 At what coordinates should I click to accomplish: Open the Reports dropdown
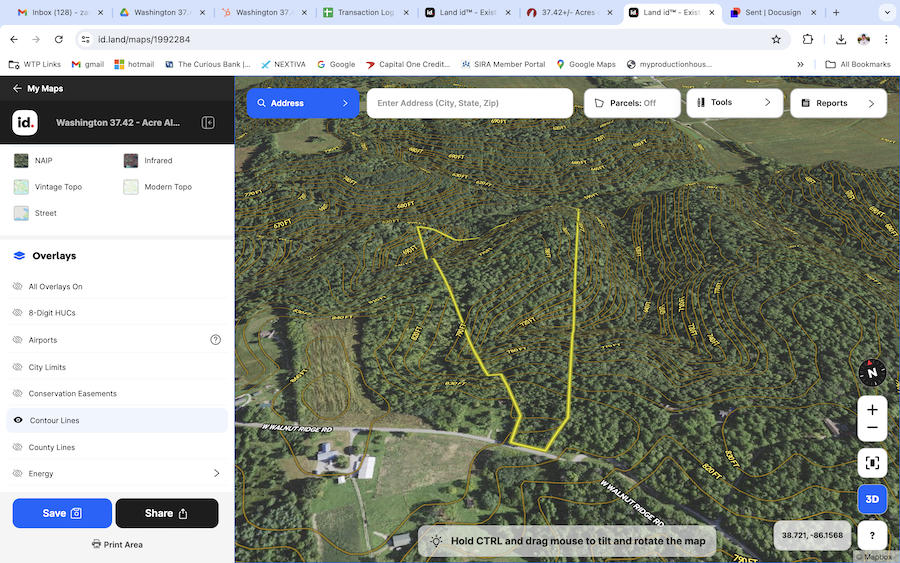pos(838,103)
